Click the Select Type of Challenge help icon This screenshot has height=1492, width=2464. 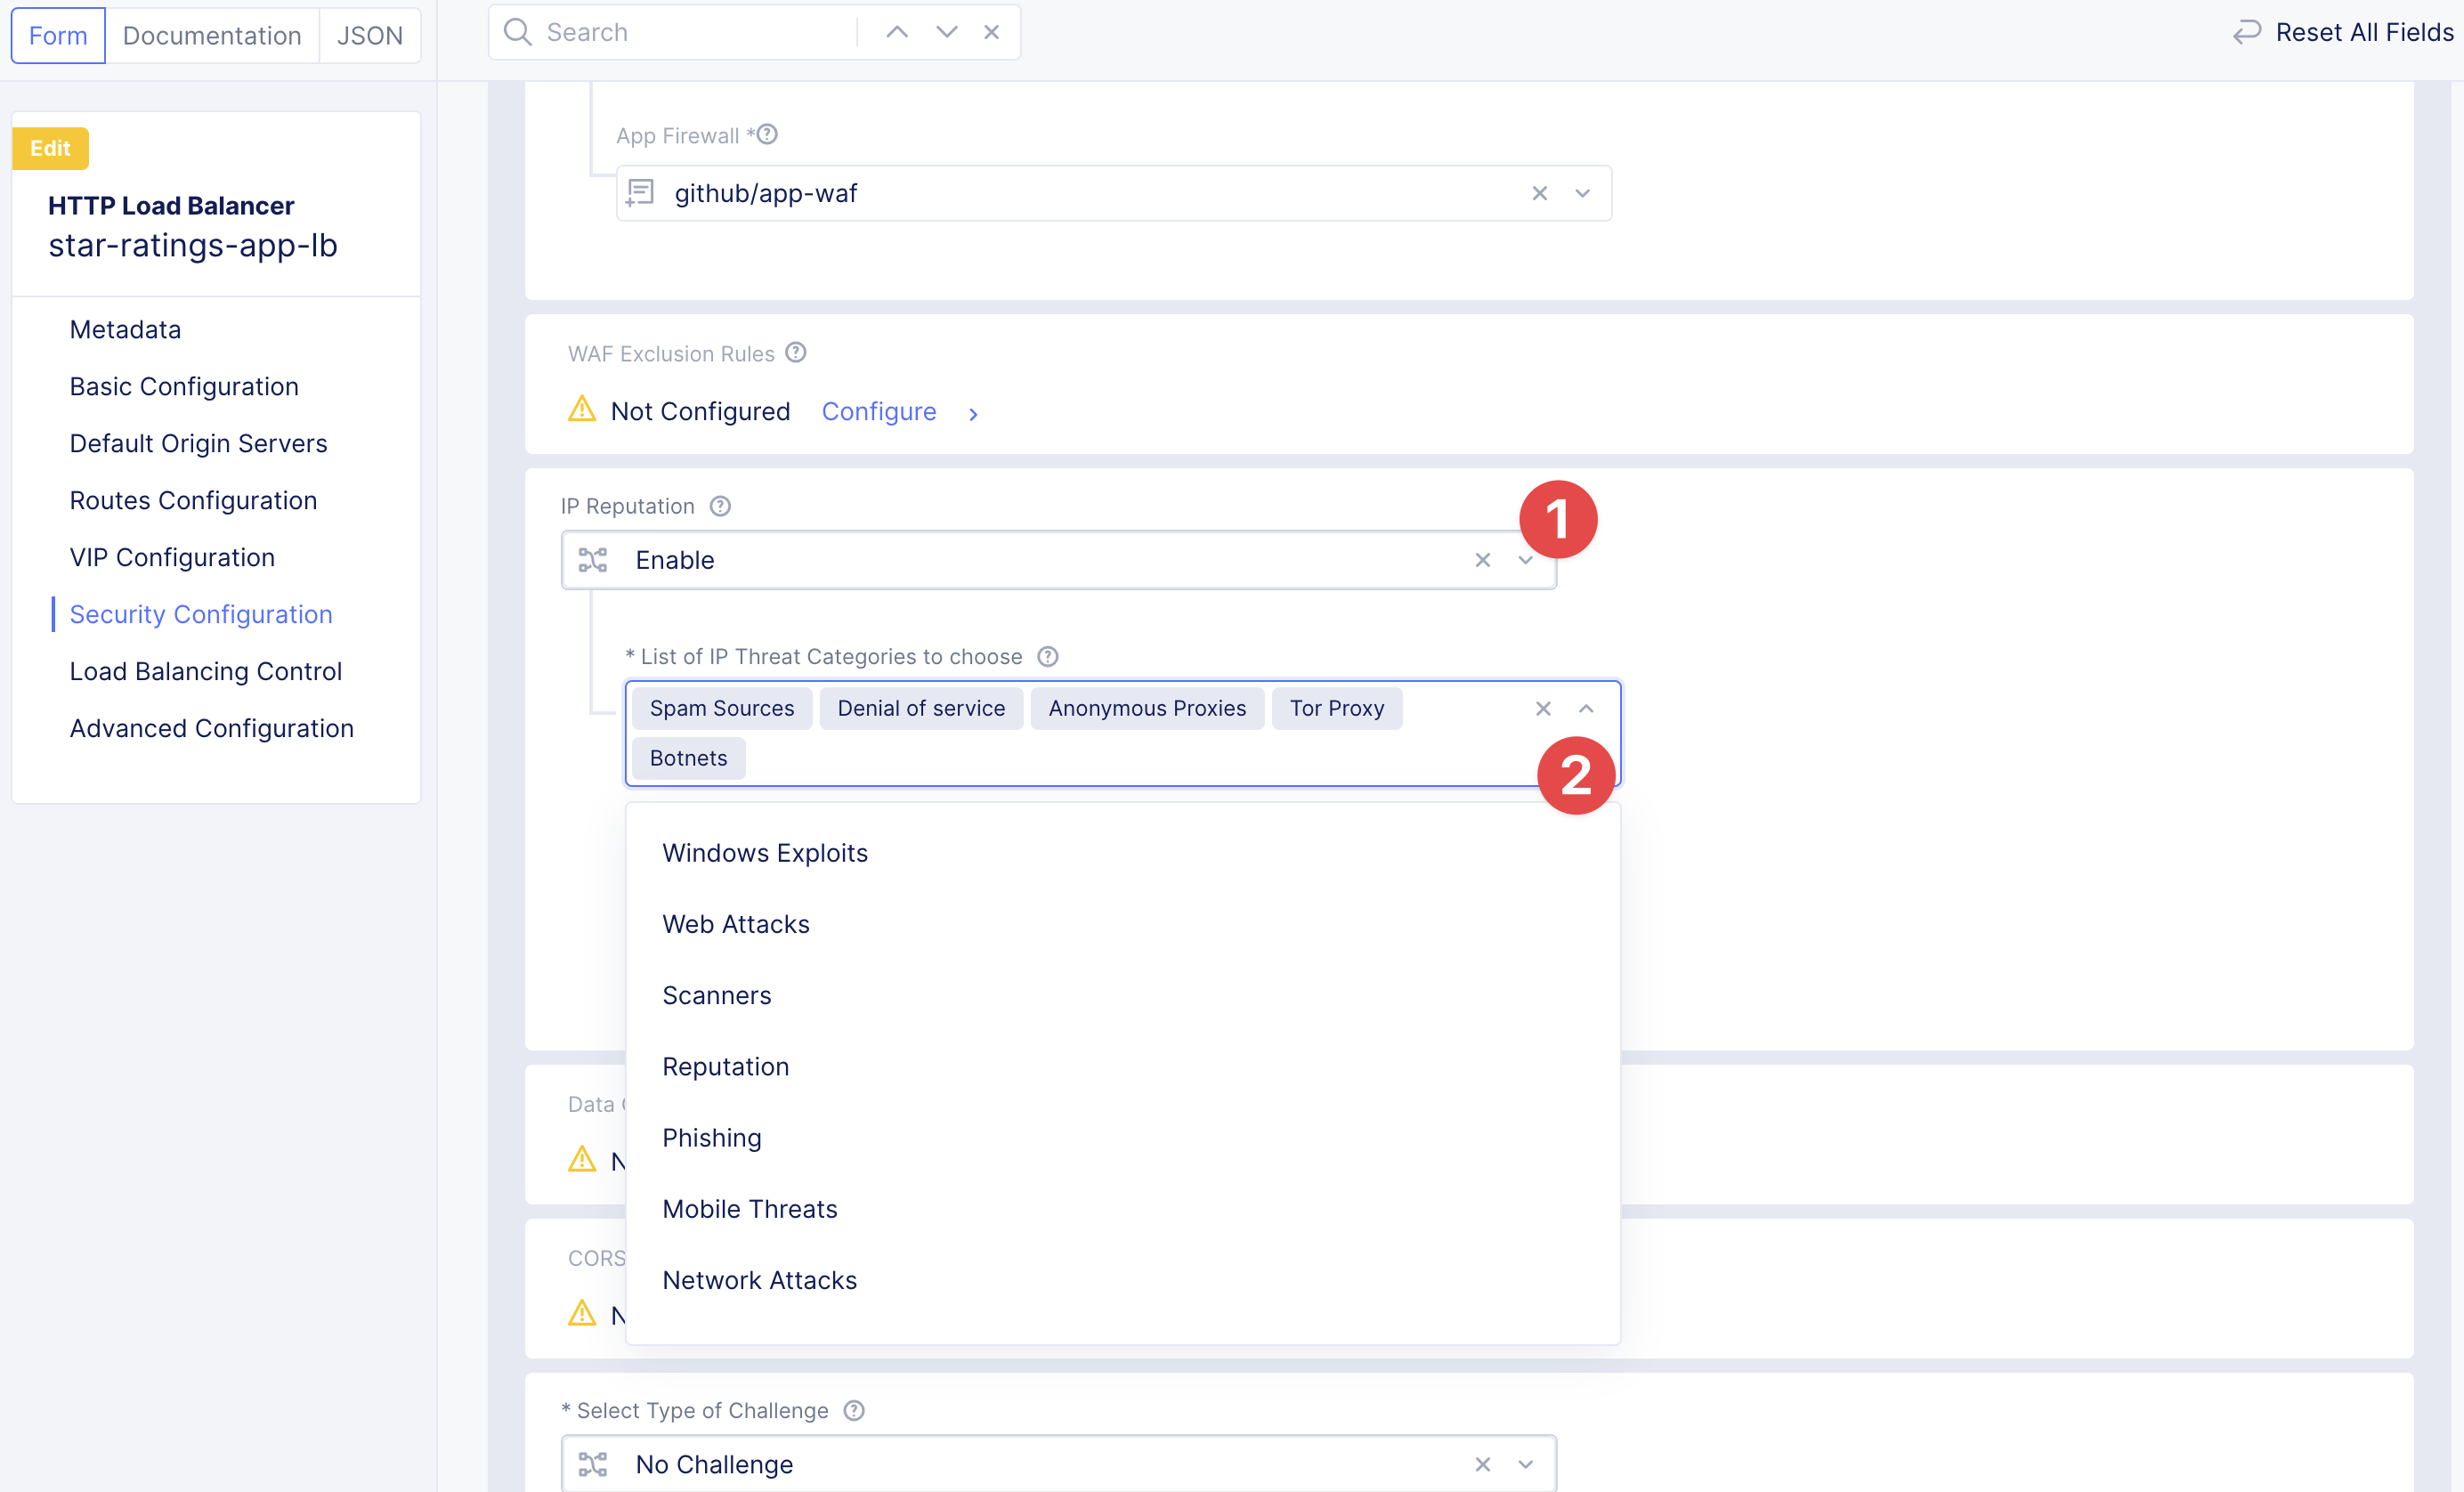tap(854, 1410)
